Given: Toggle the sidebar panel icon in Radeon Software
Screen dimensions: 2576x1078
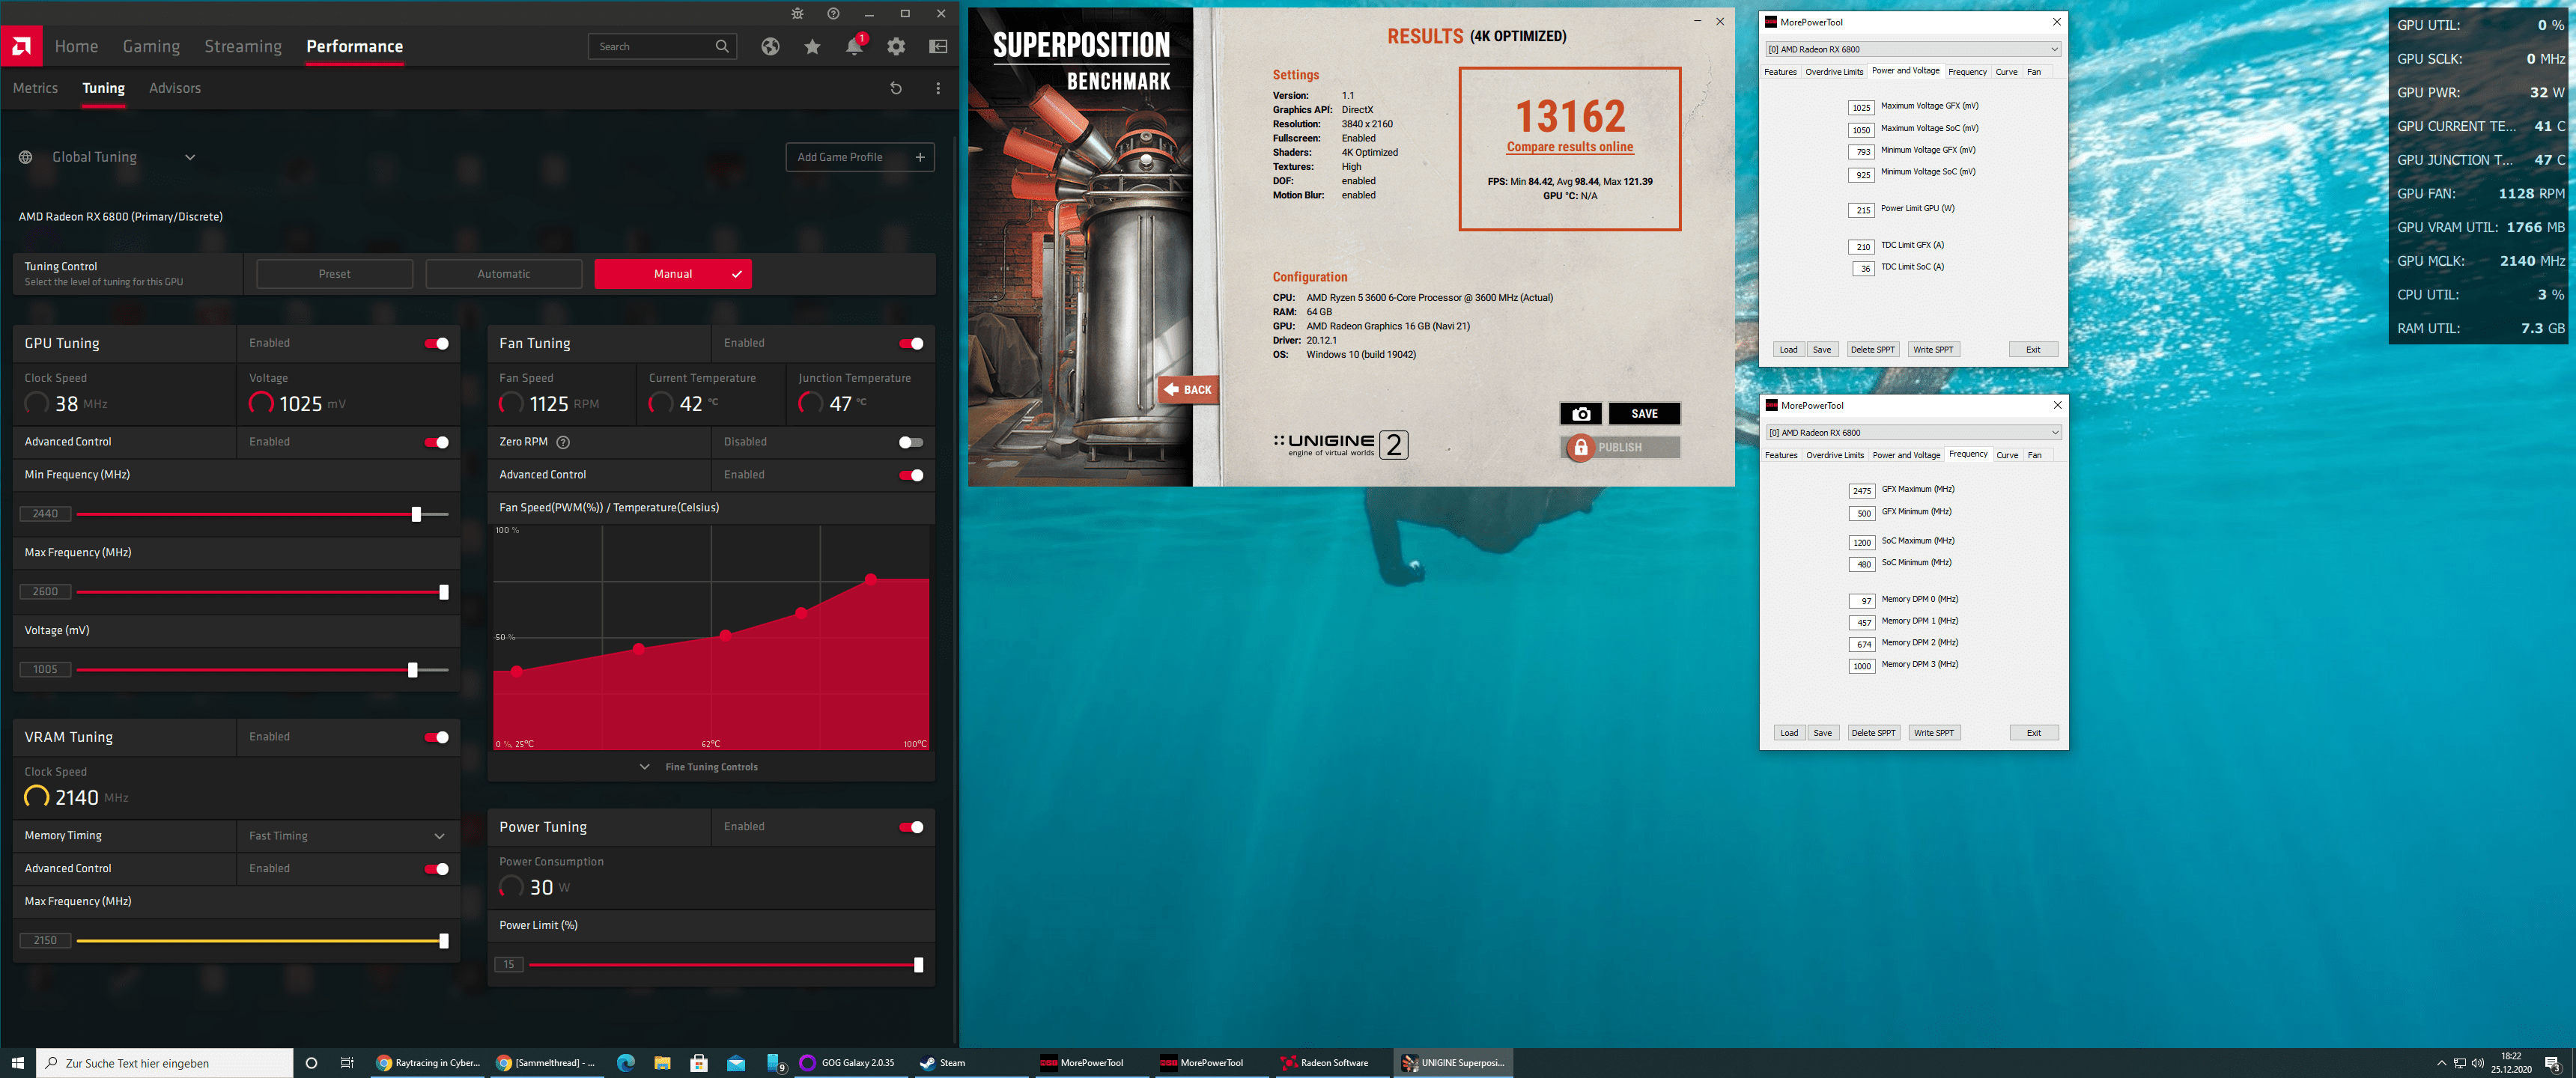Looking at the screenshot, I should coord(938,46).
